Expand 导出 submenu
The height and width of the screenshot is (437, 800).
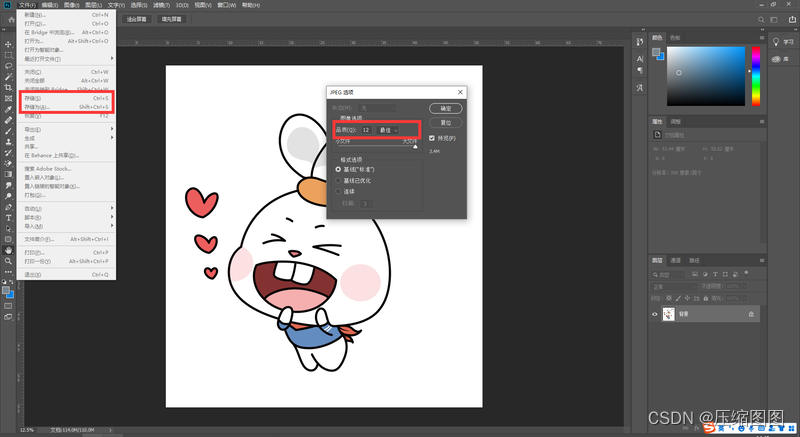(x=68, y=130)
